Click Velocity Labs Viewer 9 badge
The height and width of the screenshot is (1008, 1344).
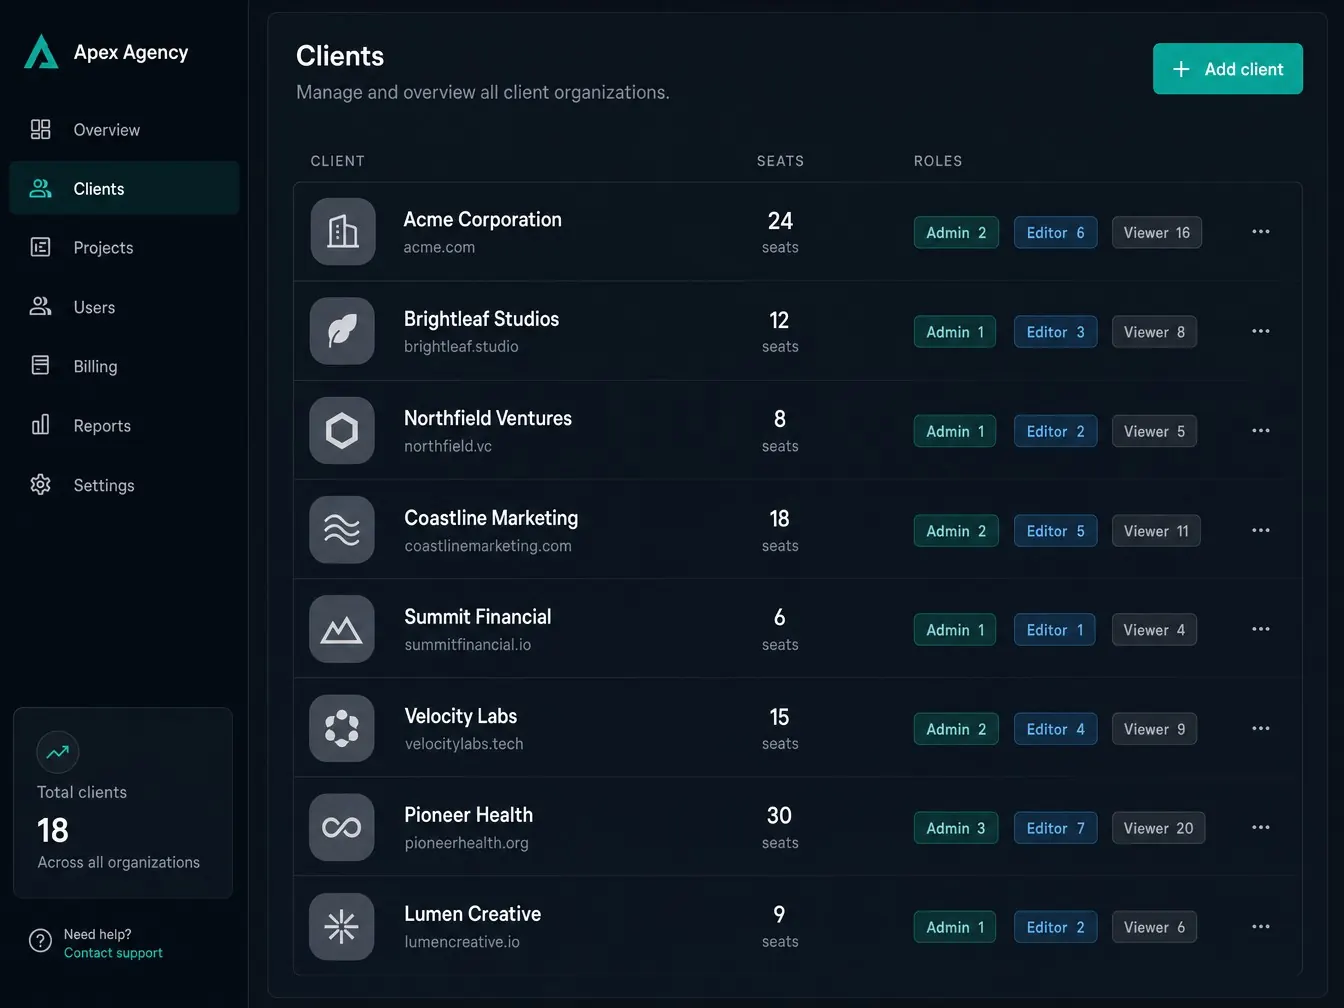1154,729
